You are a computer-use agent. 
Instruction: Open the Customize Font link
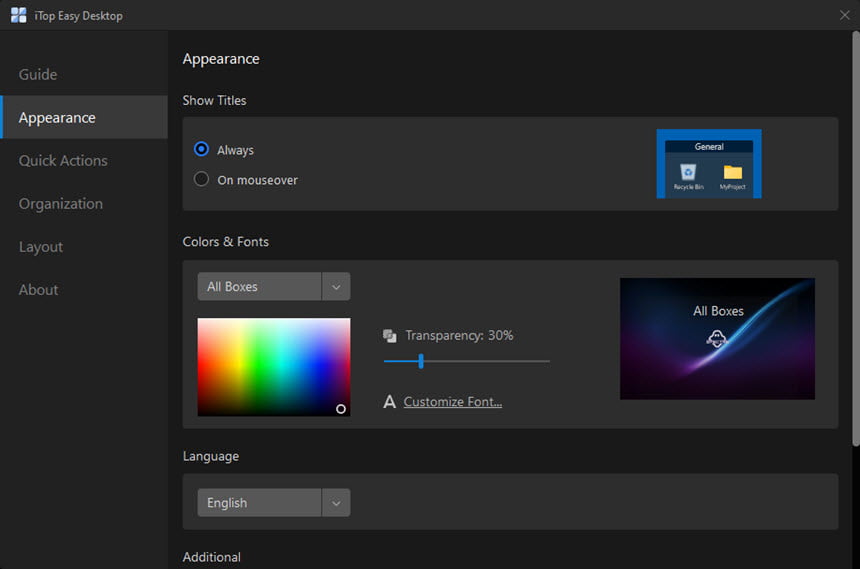[x=452, y=402]
